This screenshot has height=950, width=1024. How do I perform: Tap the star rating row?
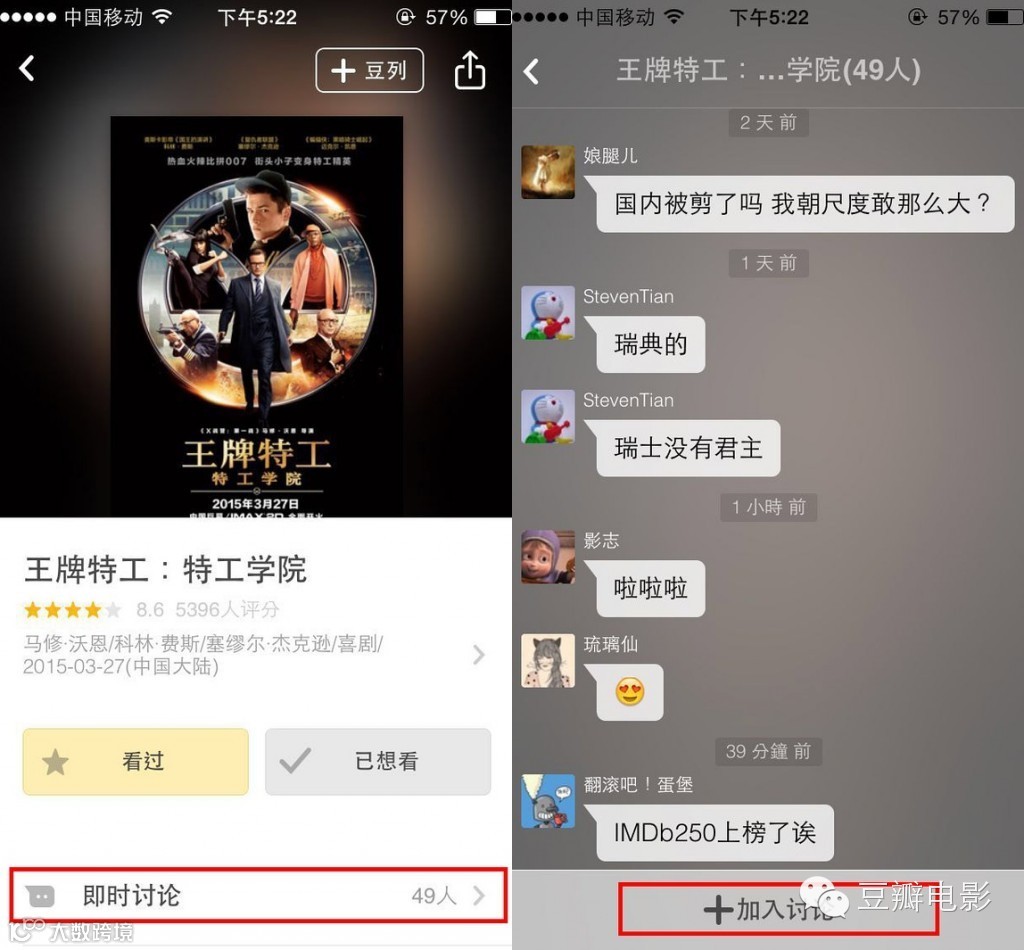pyautogui.click(x=152, y=610)
